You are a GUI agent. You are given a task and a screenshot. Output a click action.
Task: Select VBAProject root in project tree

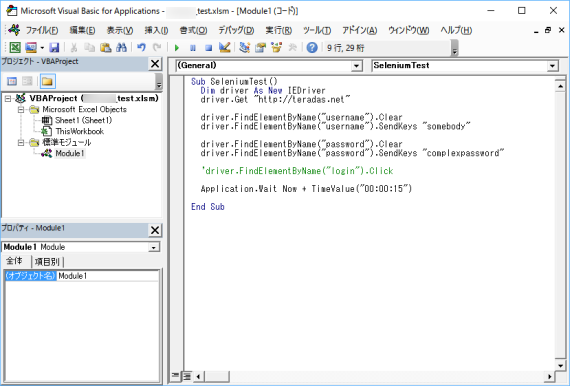[94, 98]
